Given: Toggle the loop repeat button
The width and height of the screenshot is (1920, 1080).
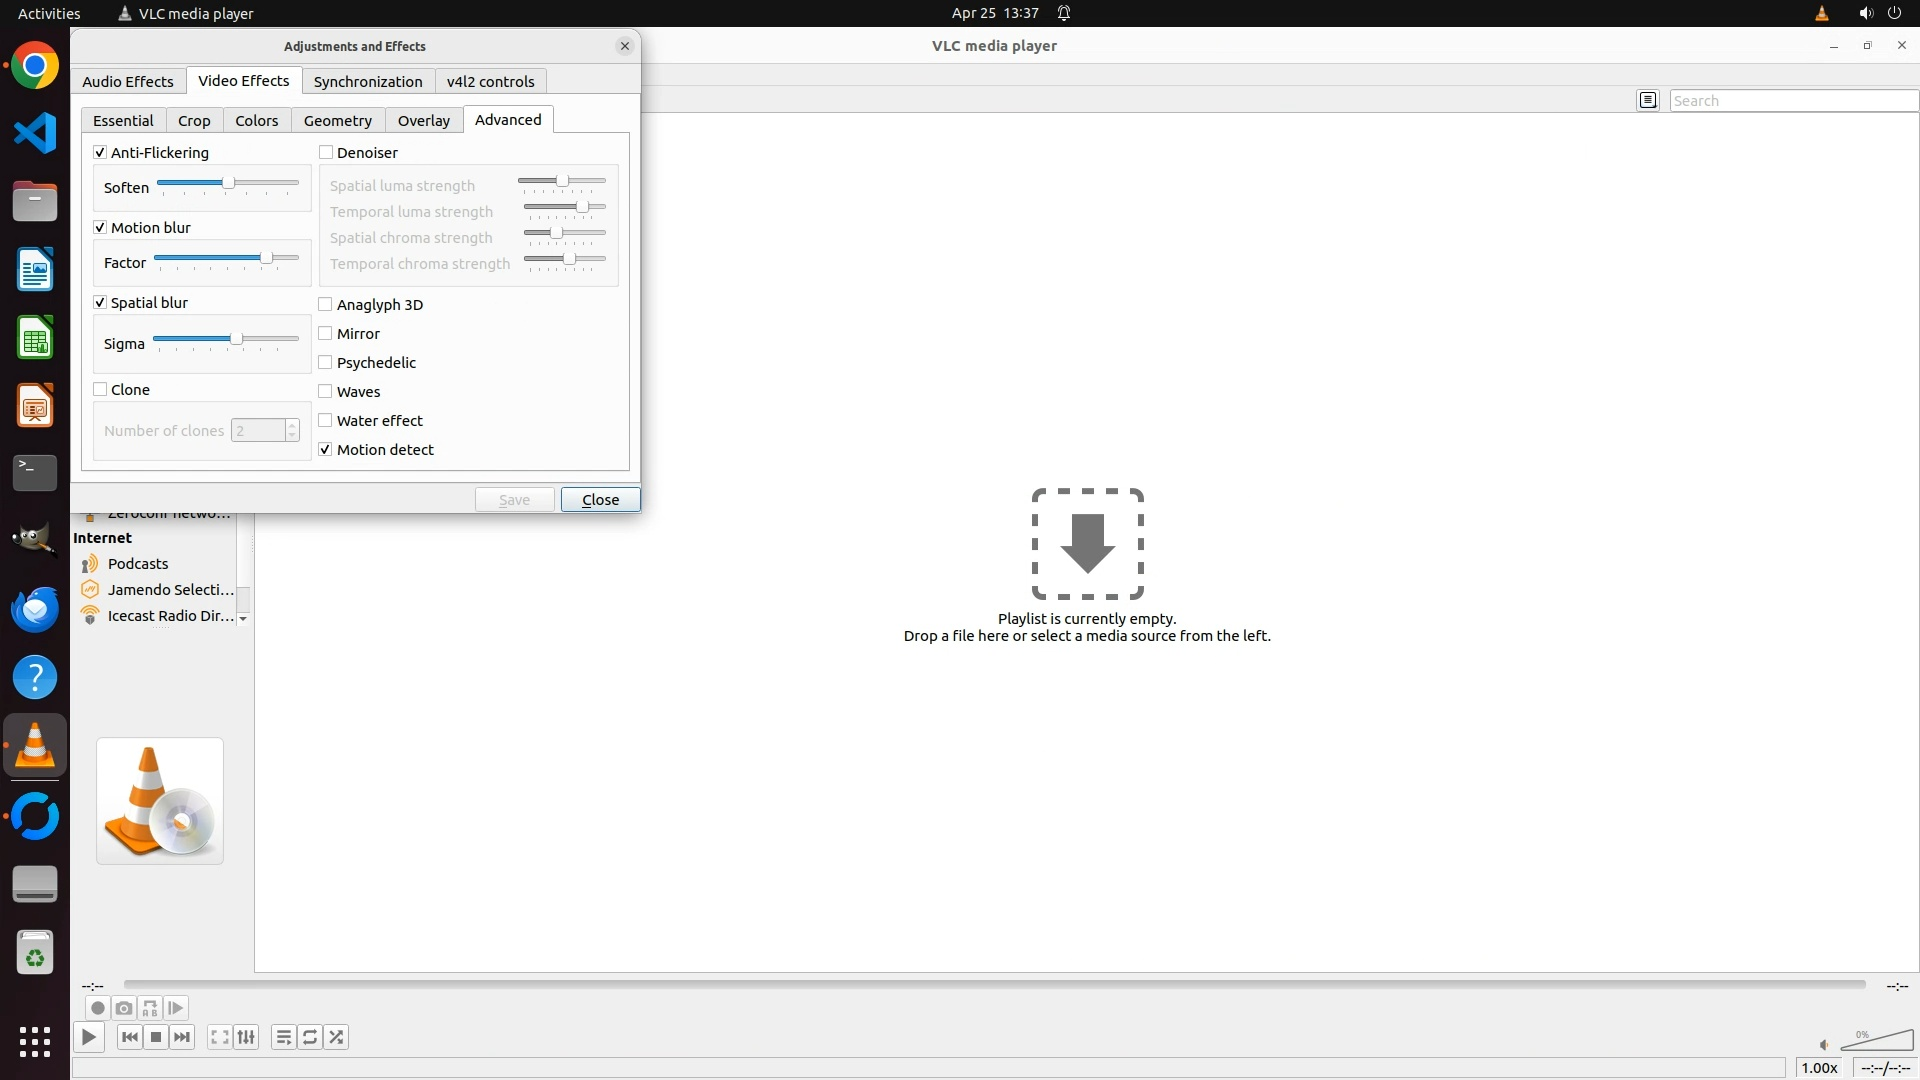Looking at the screenshot, I should coord(310,1037).
